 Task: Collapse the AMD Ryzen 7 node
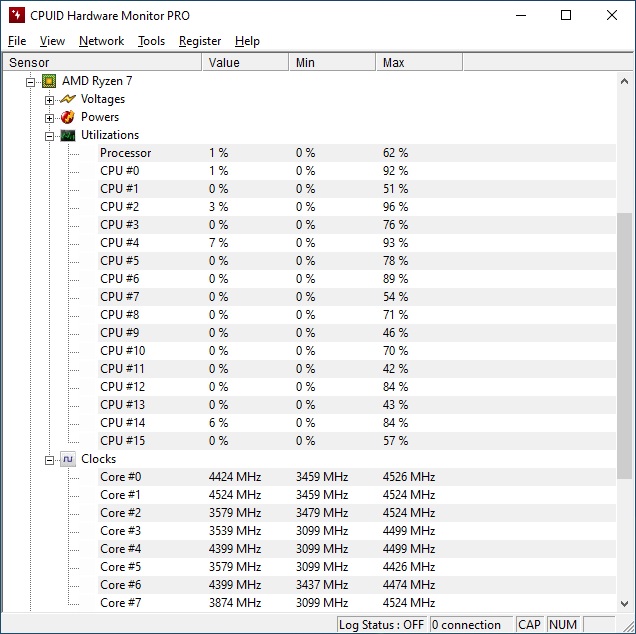click(x=30, y=82)
